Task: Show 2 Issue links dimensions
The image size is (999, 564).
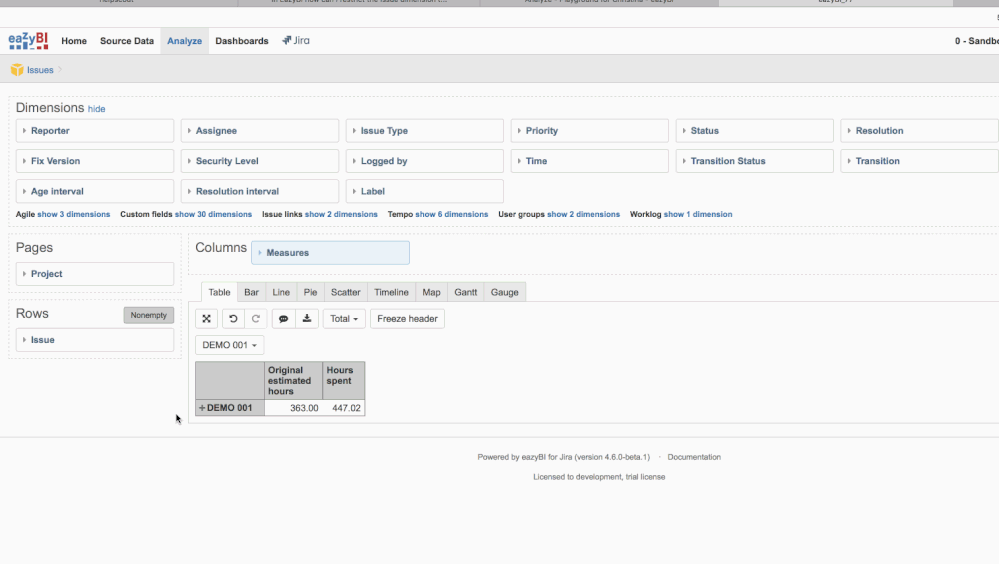Action: (341, 214)
